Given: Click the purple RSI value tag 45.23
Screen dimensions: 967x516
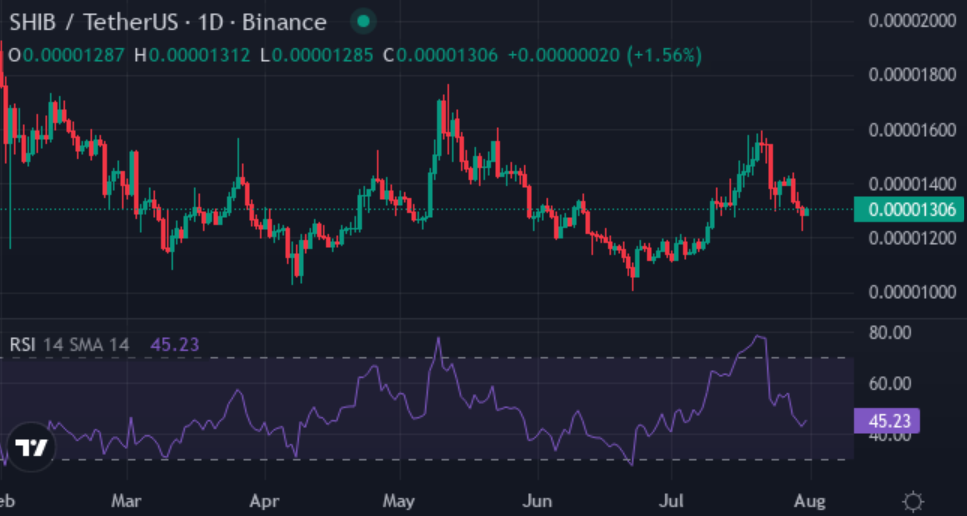Looking at the screenshot, I should click(x=886, y=421).
